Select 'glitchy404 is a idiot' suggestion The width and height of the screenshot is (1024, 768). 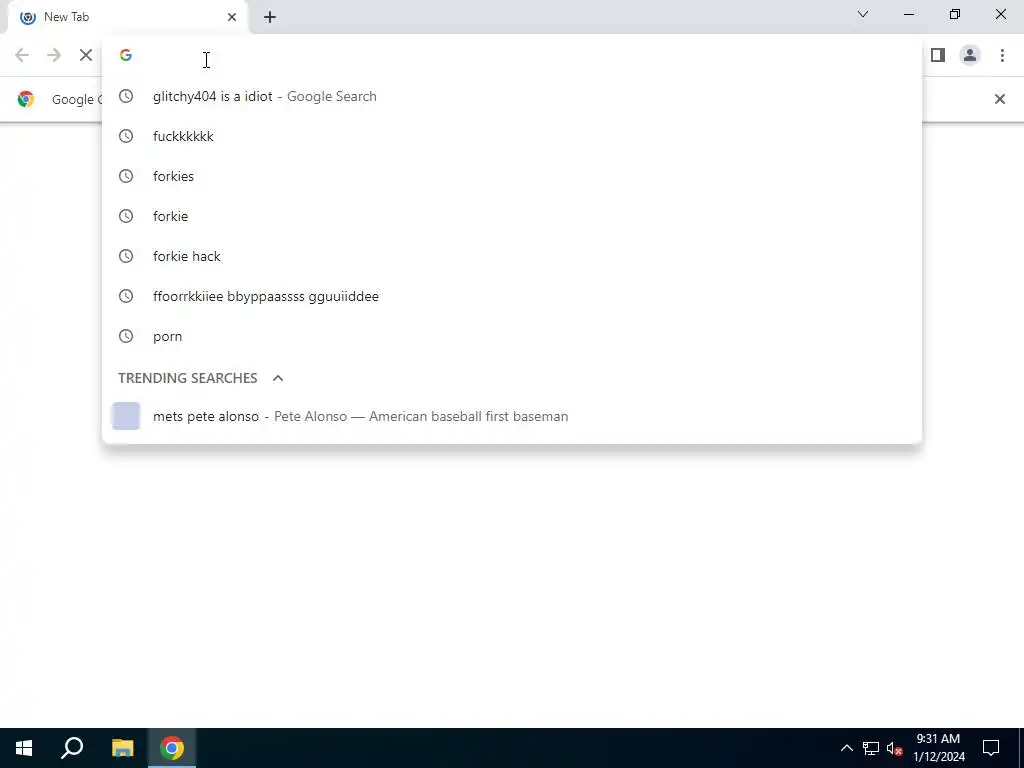(512, 97)
